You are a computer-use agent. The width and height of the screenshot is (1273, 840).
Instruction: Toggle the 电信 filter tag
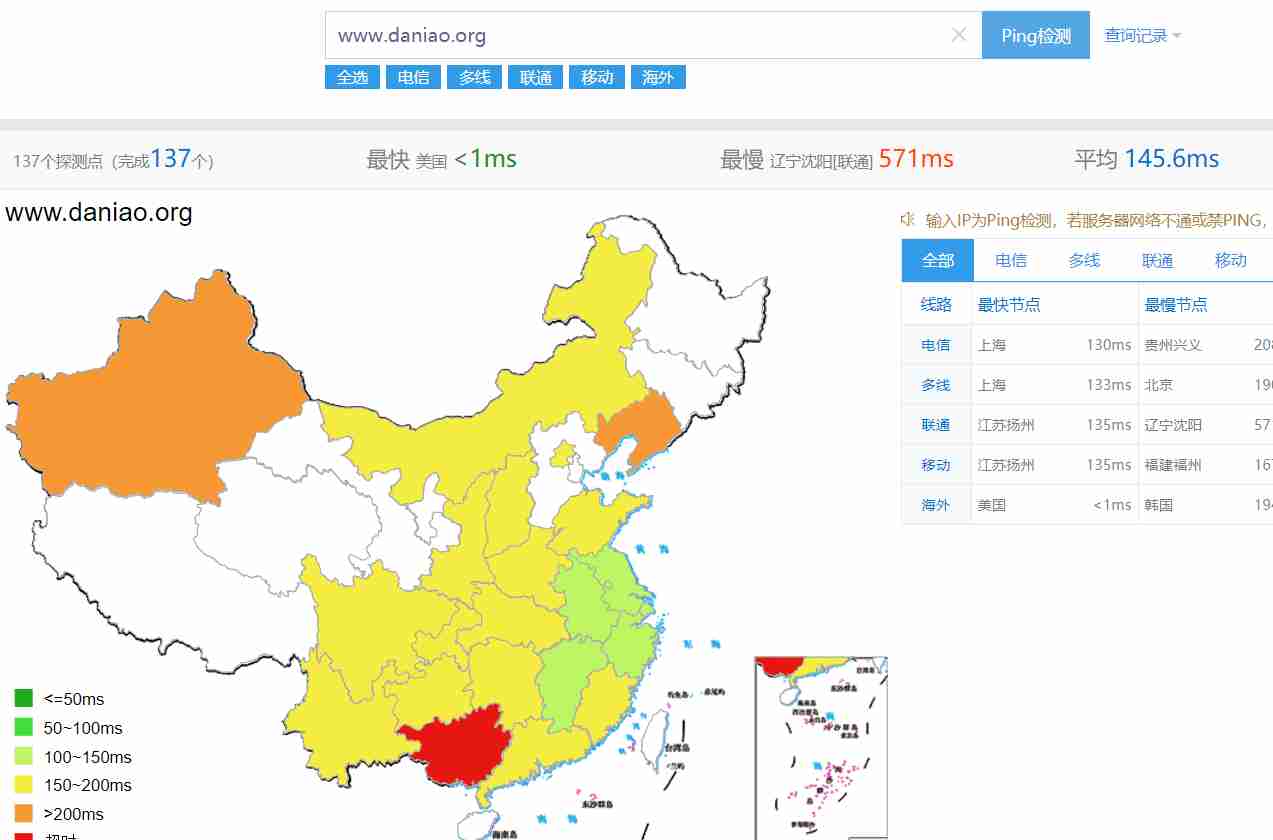click(x=413, y=77)
